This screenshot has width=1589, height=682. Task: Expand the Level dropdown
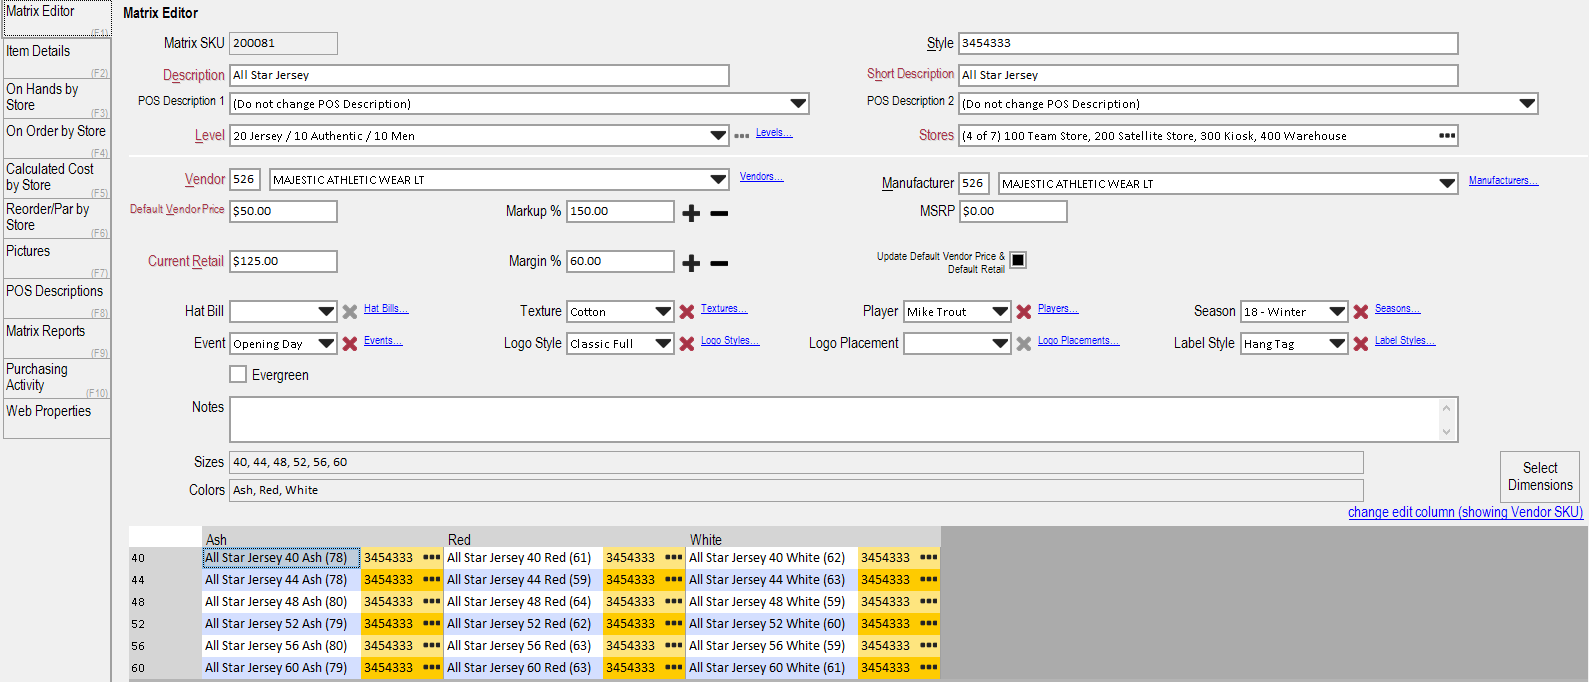(718, 136)
